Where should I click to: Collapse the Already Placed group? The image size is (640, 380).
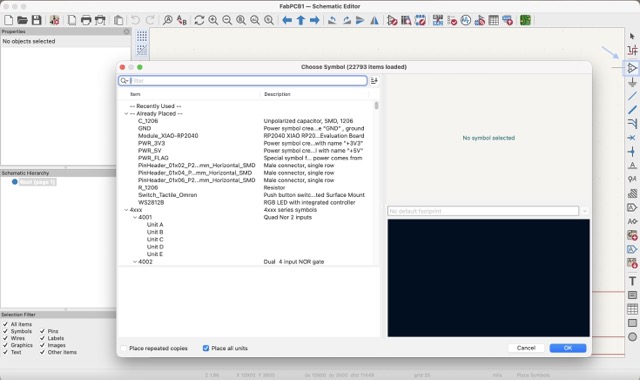(x=126, y=113)
